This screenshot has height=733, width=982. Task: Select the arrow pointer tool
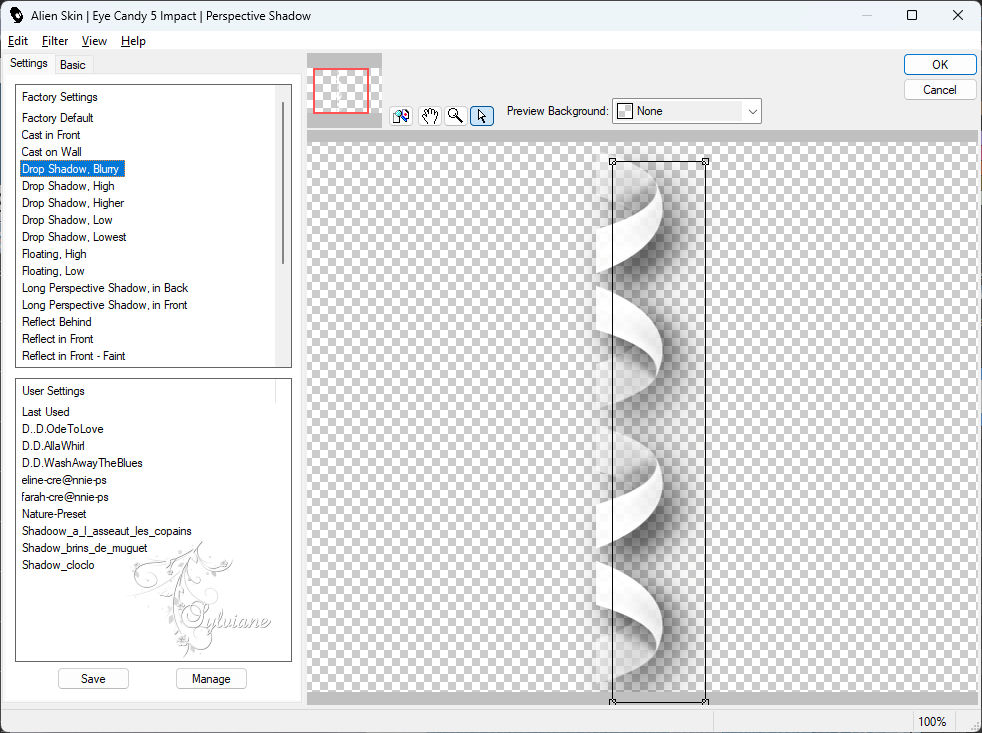[x=482, y=116]
